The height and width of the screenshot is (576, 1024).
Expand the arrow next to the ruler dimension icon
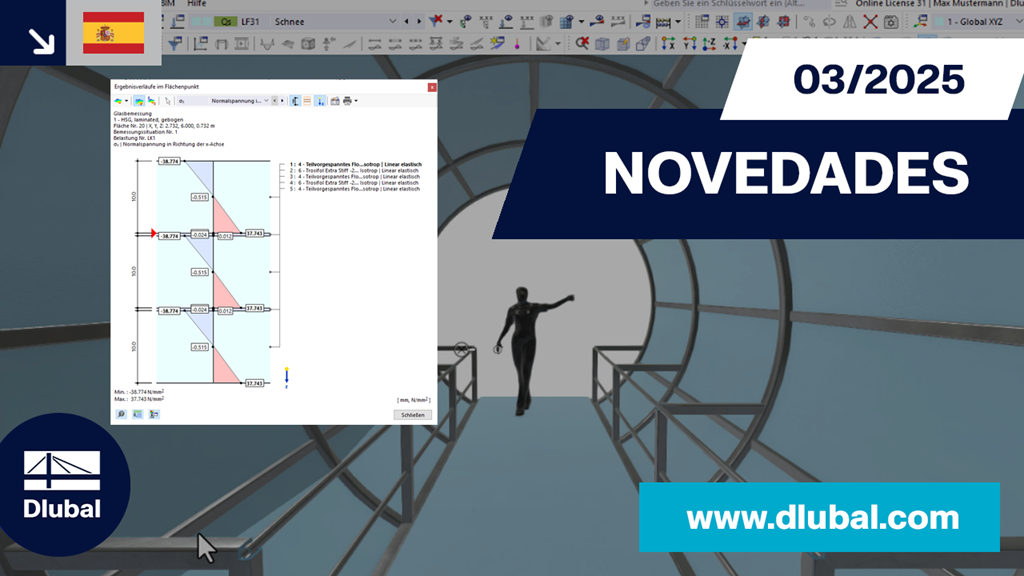click(x=677, y=22)
